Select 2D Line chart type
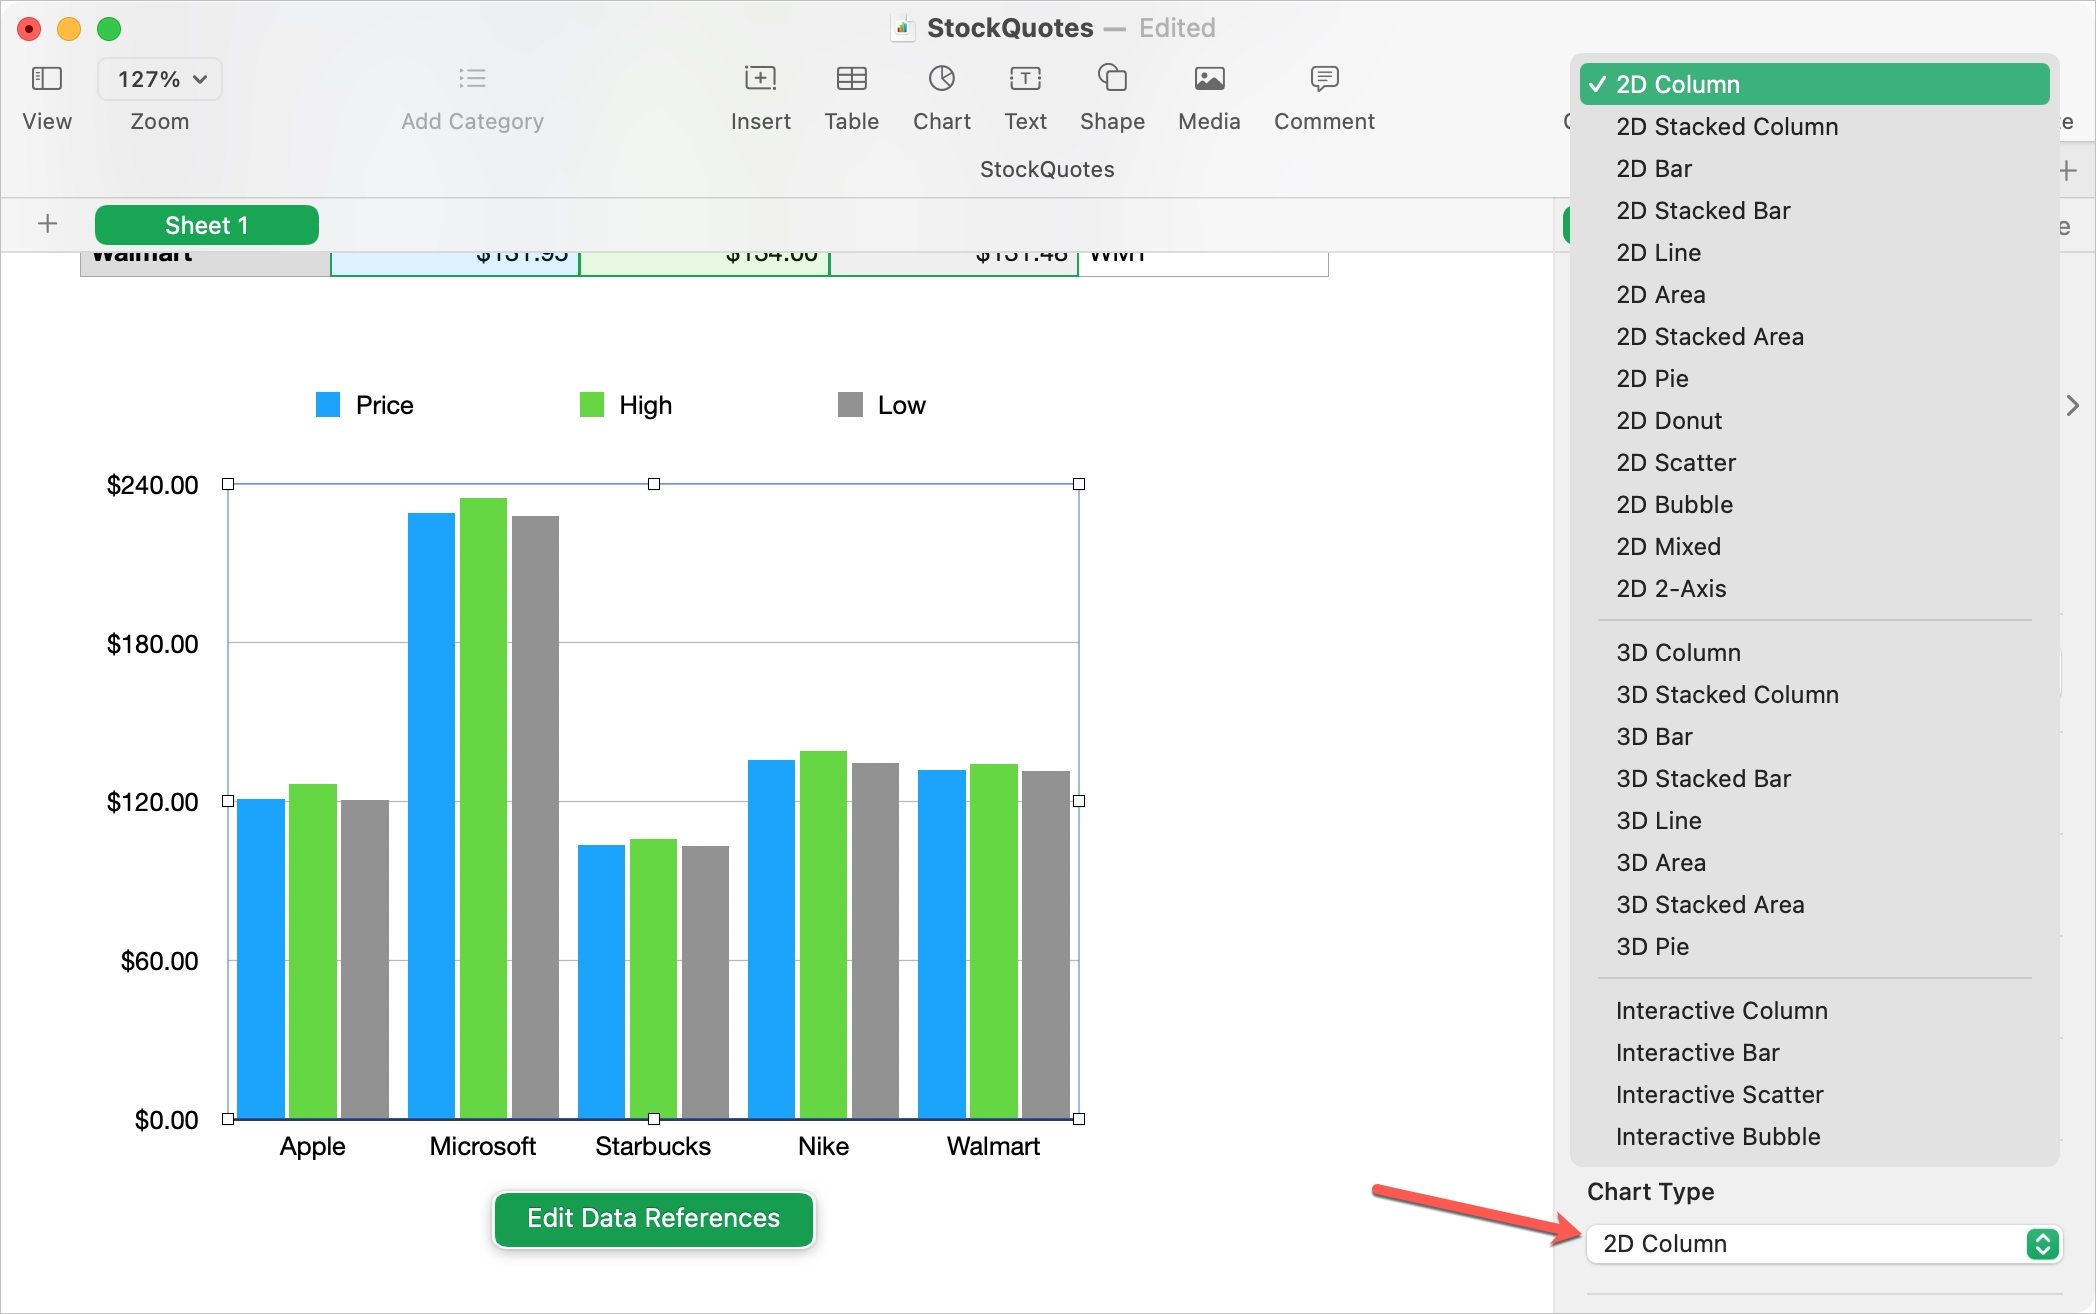The height and width of the screenshot is (1314, 2096). (1814, 252)
